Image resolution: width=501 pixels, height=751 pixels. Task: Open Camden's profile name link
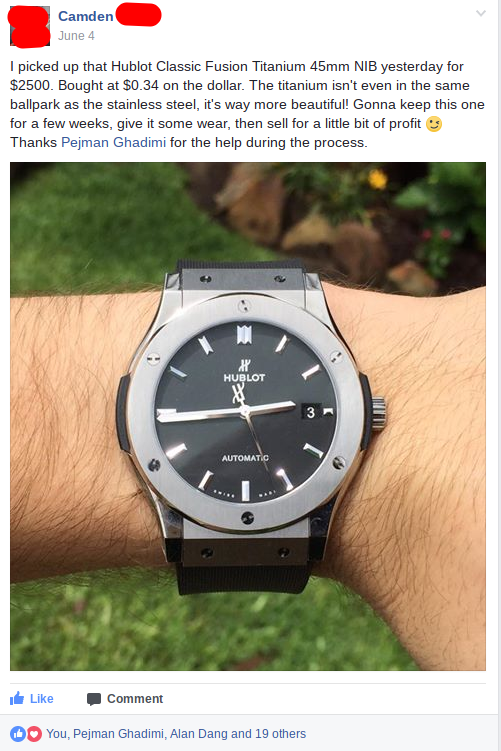[x=86, y=16]
